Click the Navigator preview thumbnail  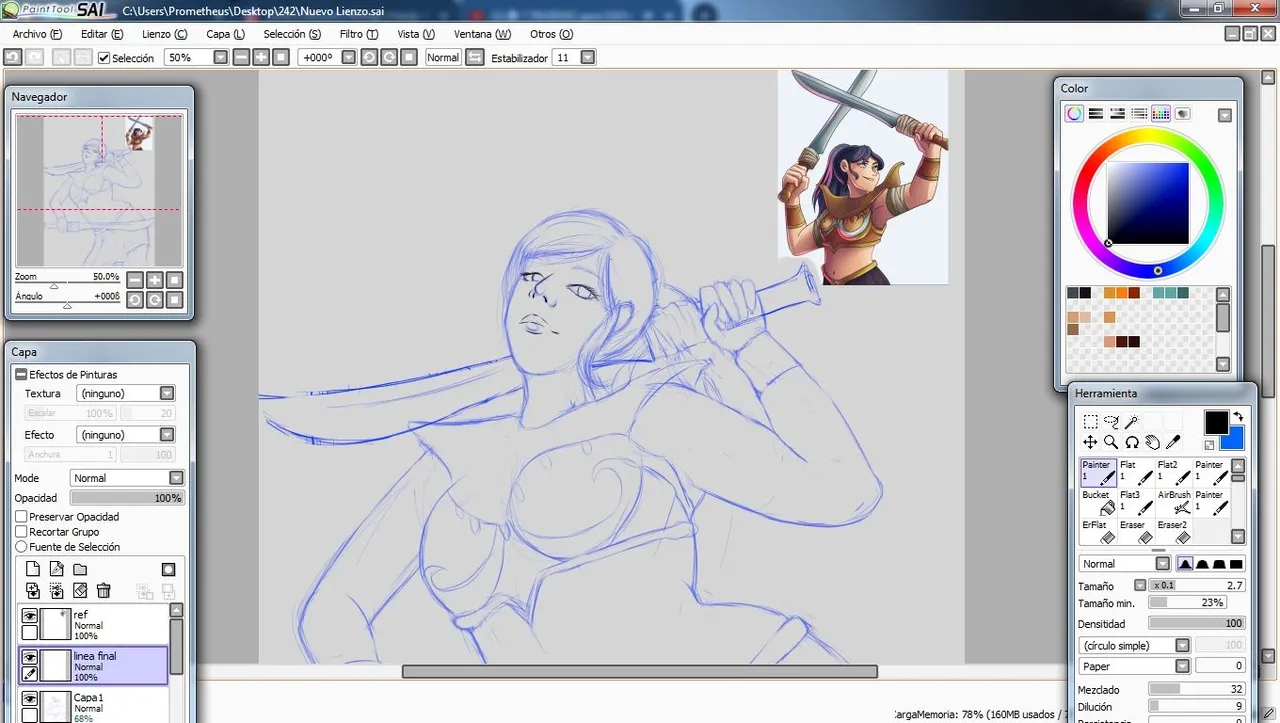click(99, 190)
